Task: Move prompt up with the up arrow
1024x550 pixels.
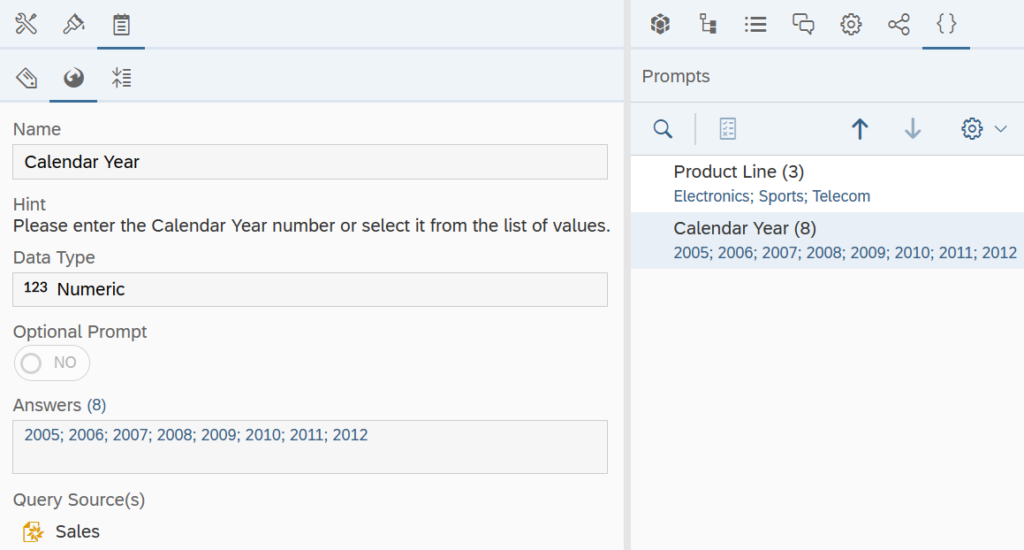Action: click(860, 129)
